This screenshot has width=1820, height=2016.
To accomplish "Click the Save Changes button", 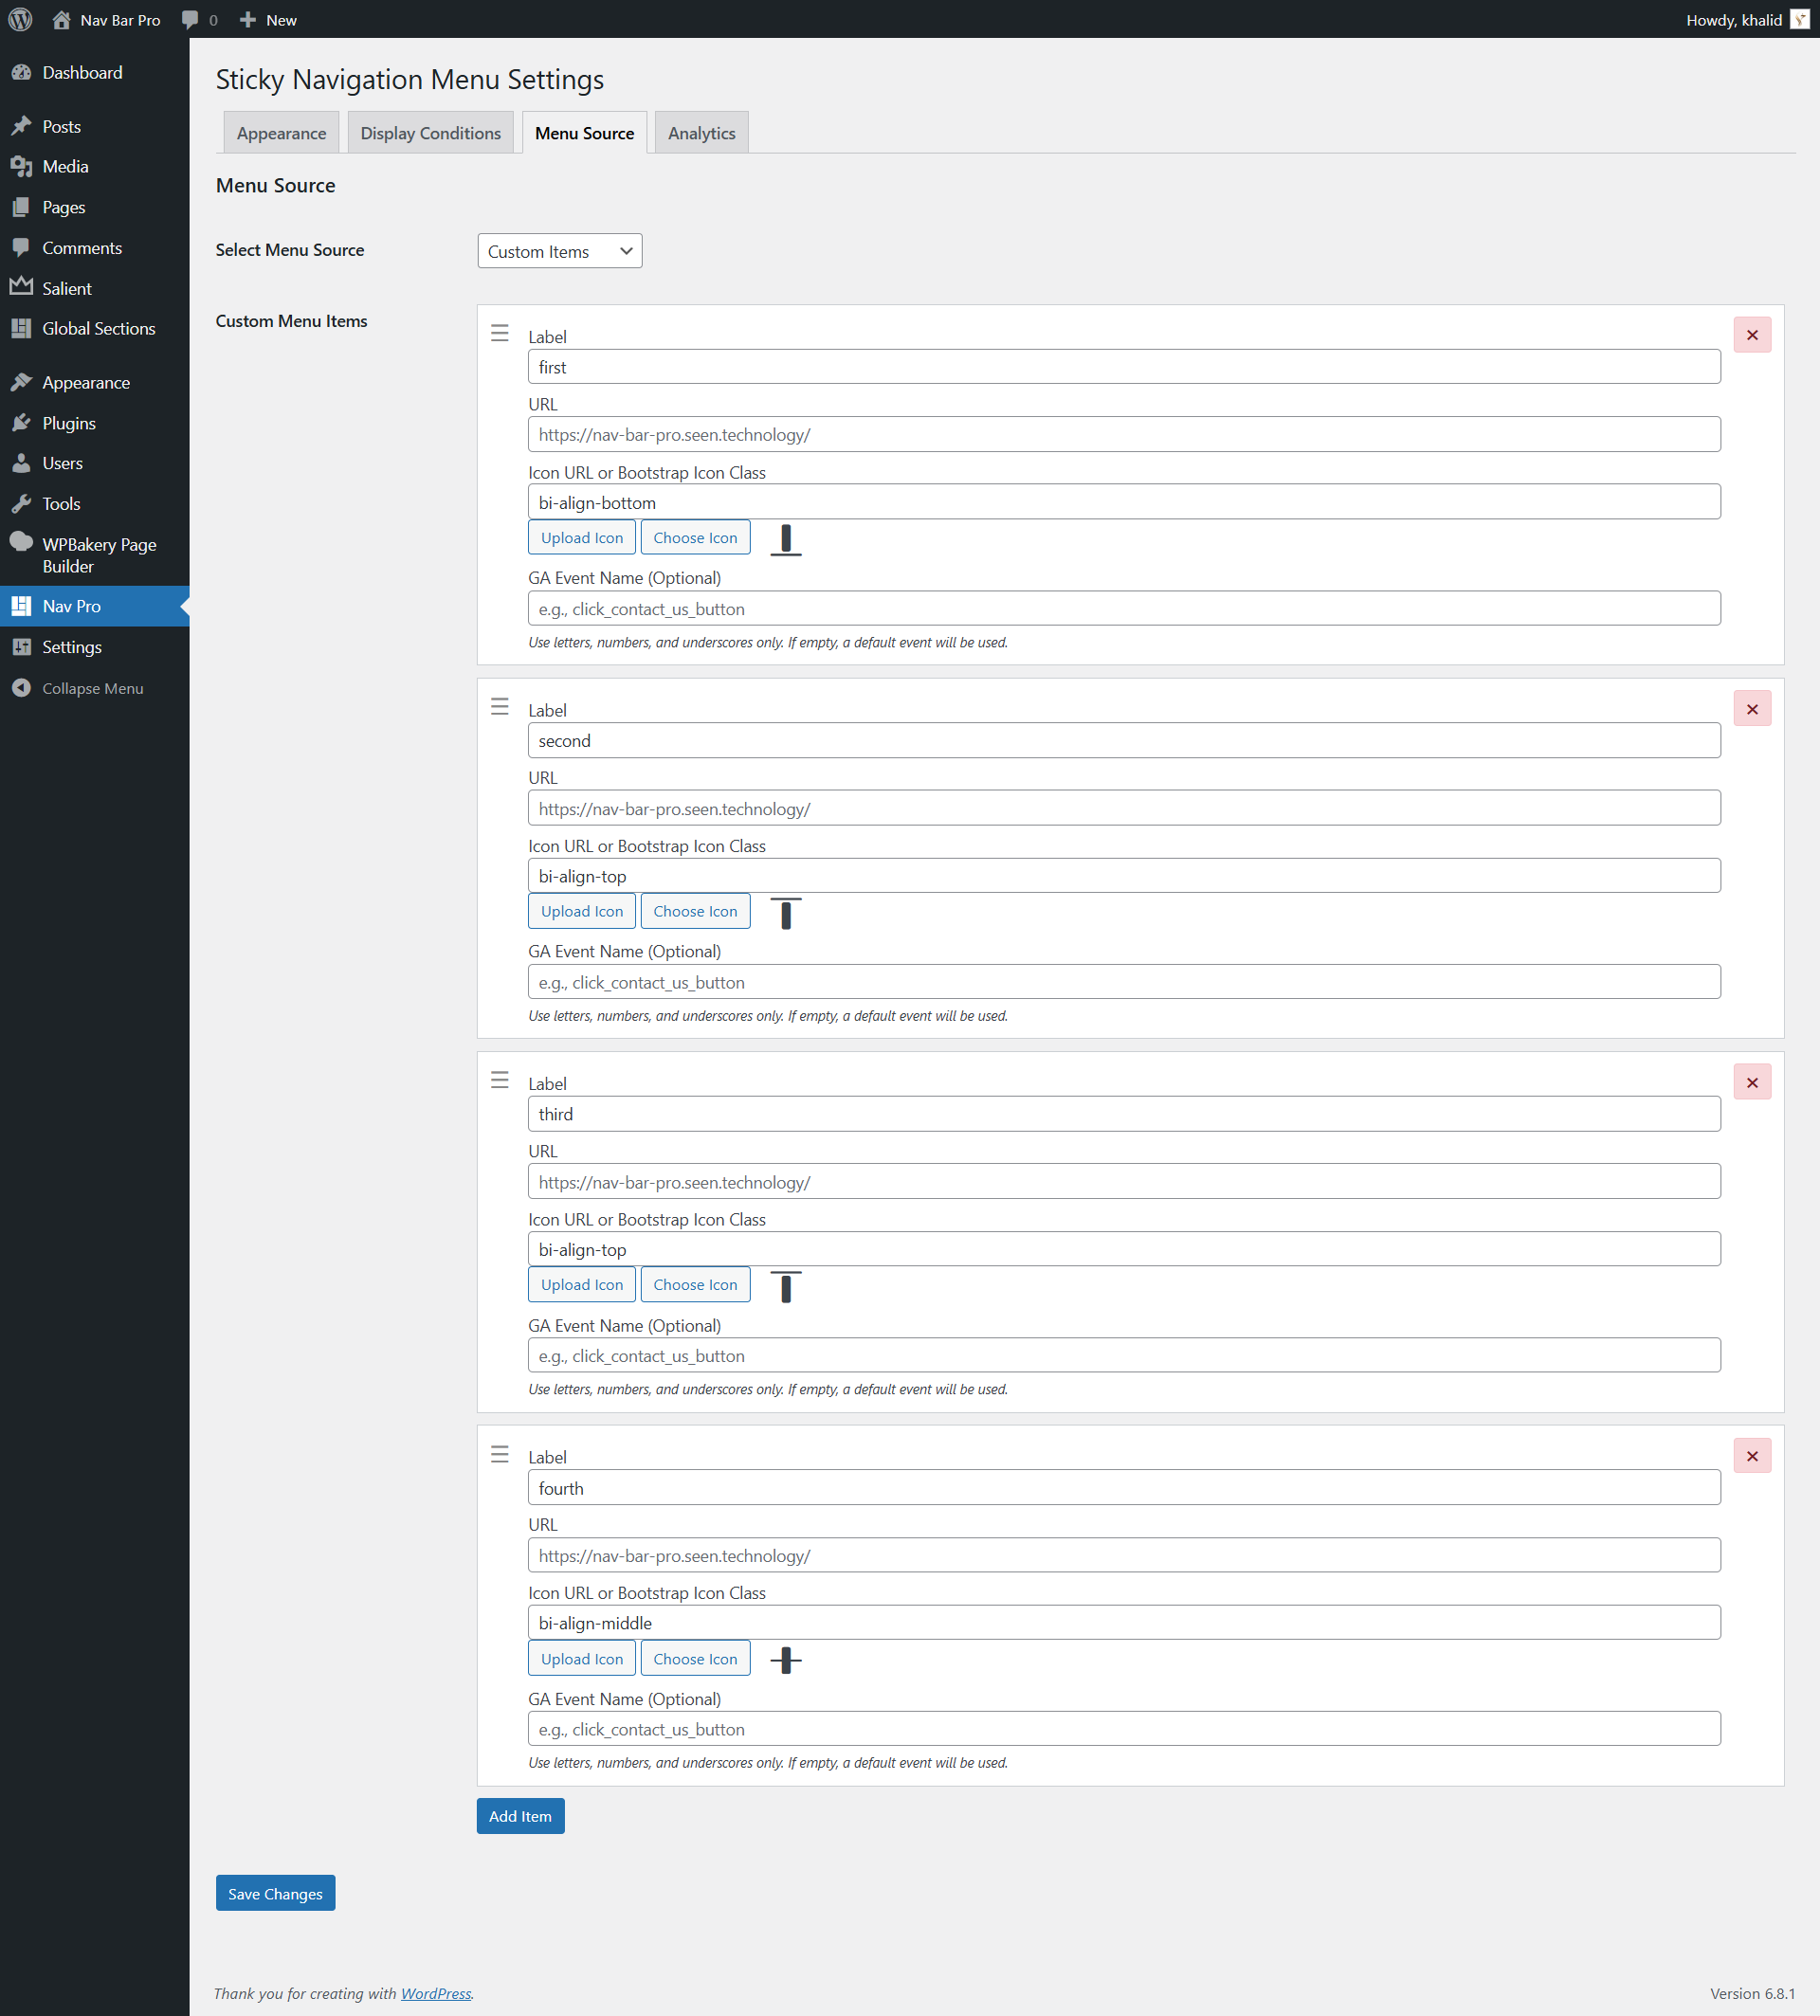I will (x=275, y=1893).
